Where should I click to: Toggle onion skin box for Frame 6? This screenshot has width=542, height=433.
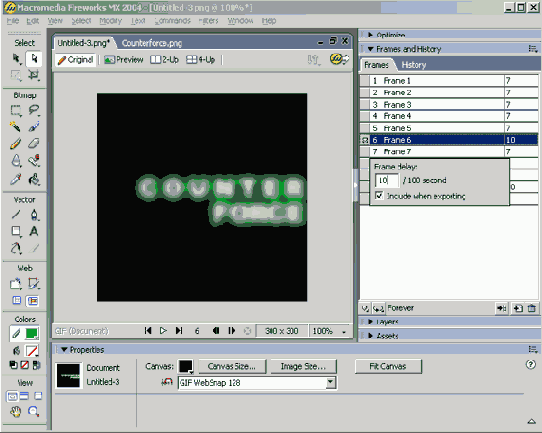(x=365, y=140)
